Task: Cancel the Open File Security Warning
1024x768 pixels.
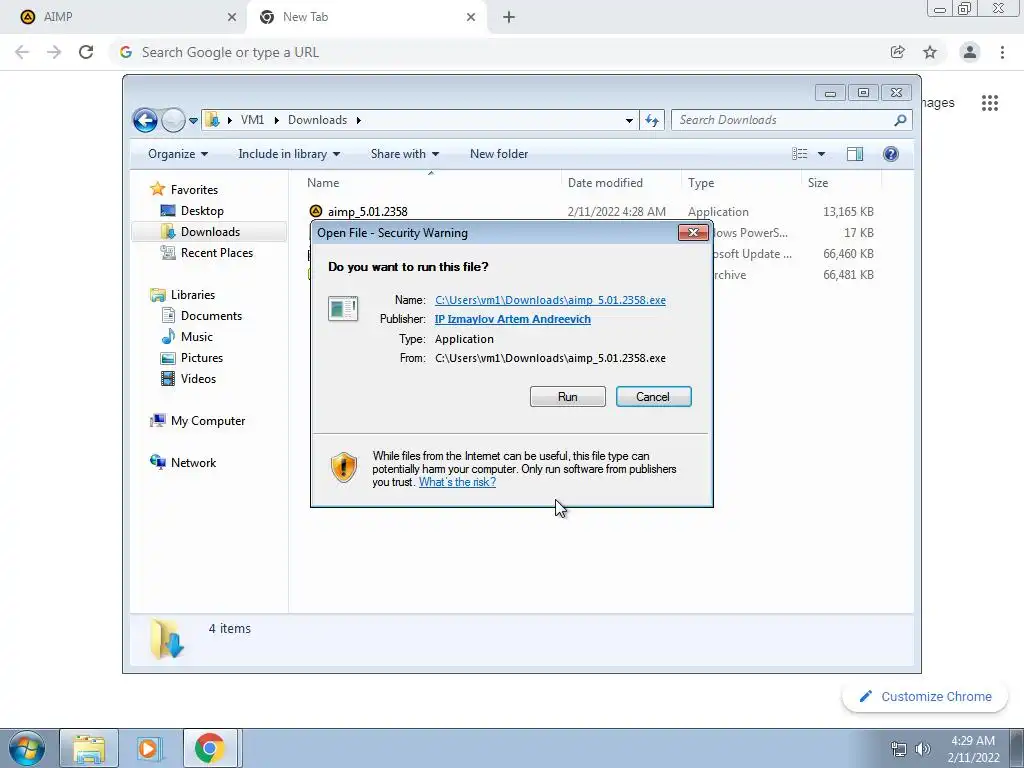Action: pyautogui.click(x=653, y=396)
